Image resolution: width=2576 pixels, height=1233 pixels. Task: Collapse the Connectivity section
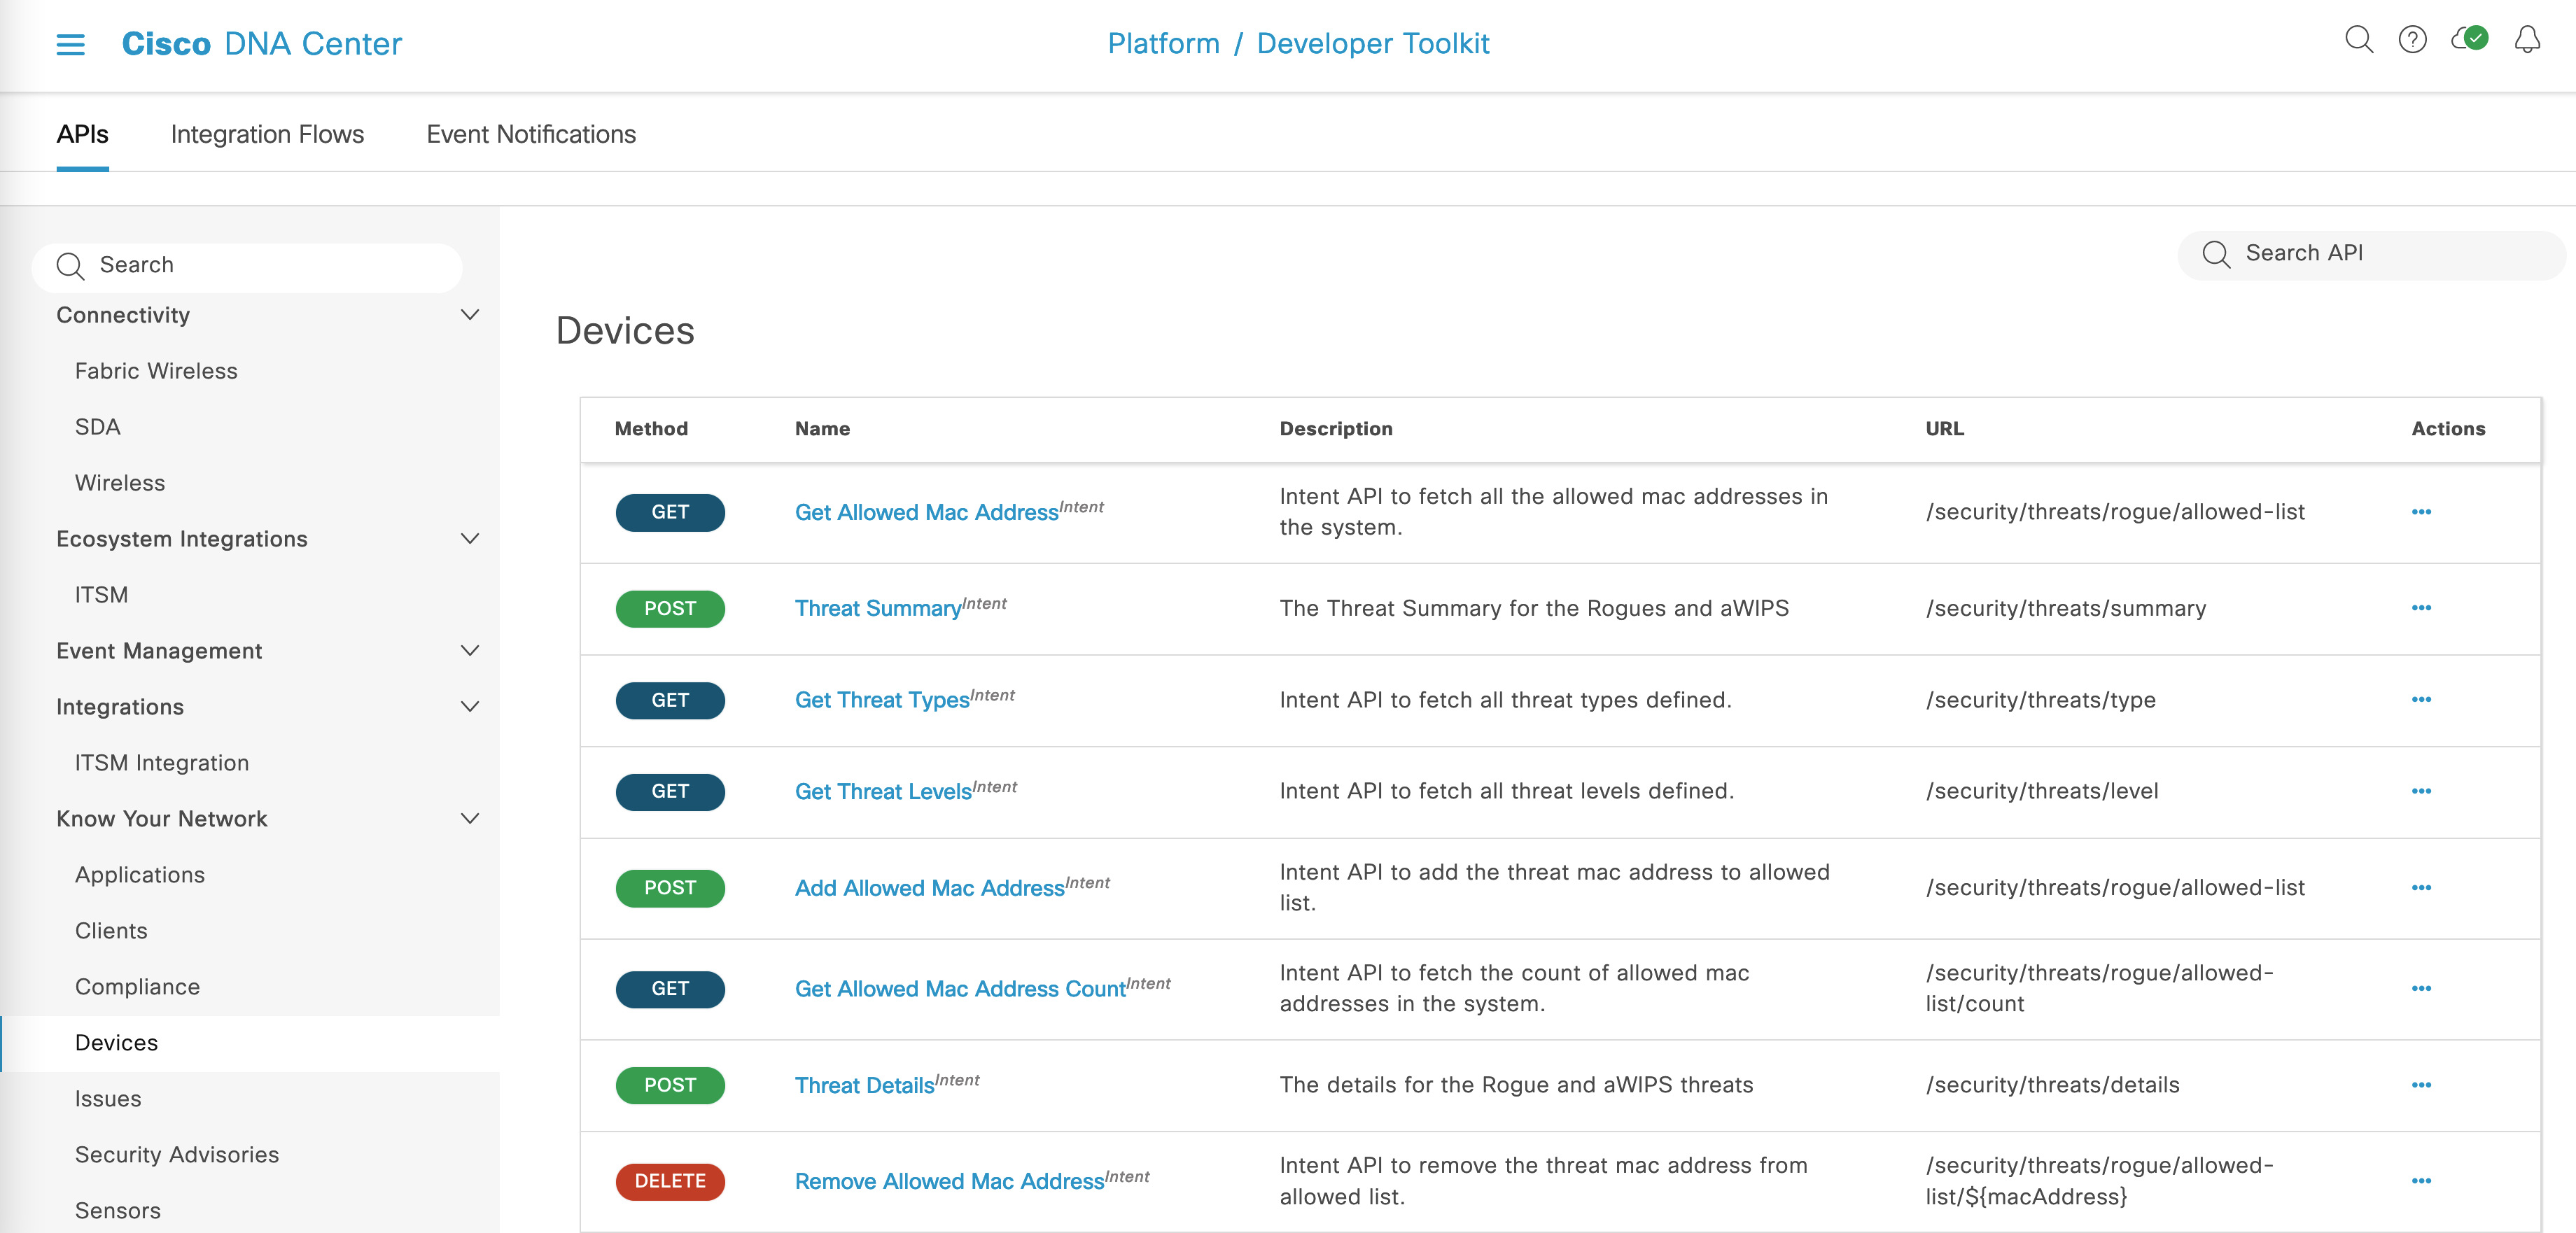point(470,314)
